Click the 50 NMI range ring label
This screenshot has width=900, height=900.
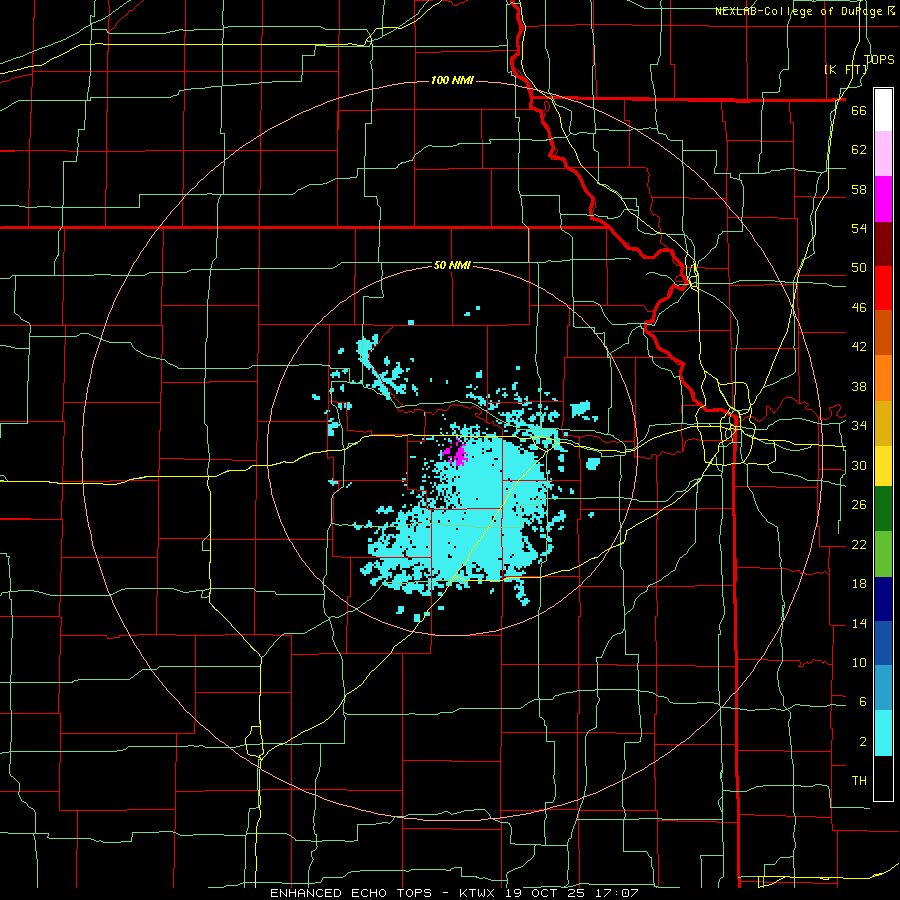pyautogui.click(x=452, y=265)
